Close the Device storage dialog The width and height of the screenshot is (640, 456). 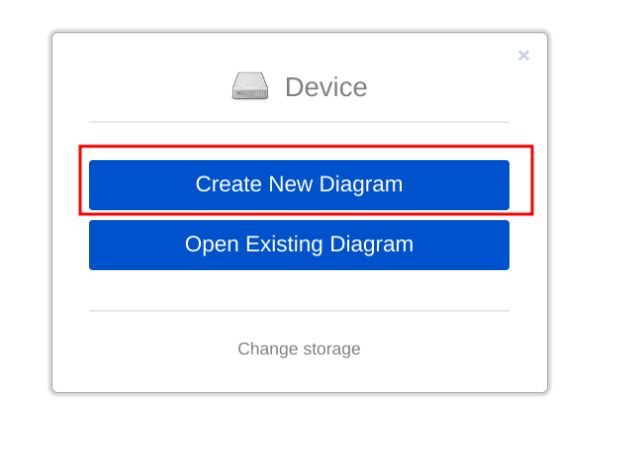point(523,56)
